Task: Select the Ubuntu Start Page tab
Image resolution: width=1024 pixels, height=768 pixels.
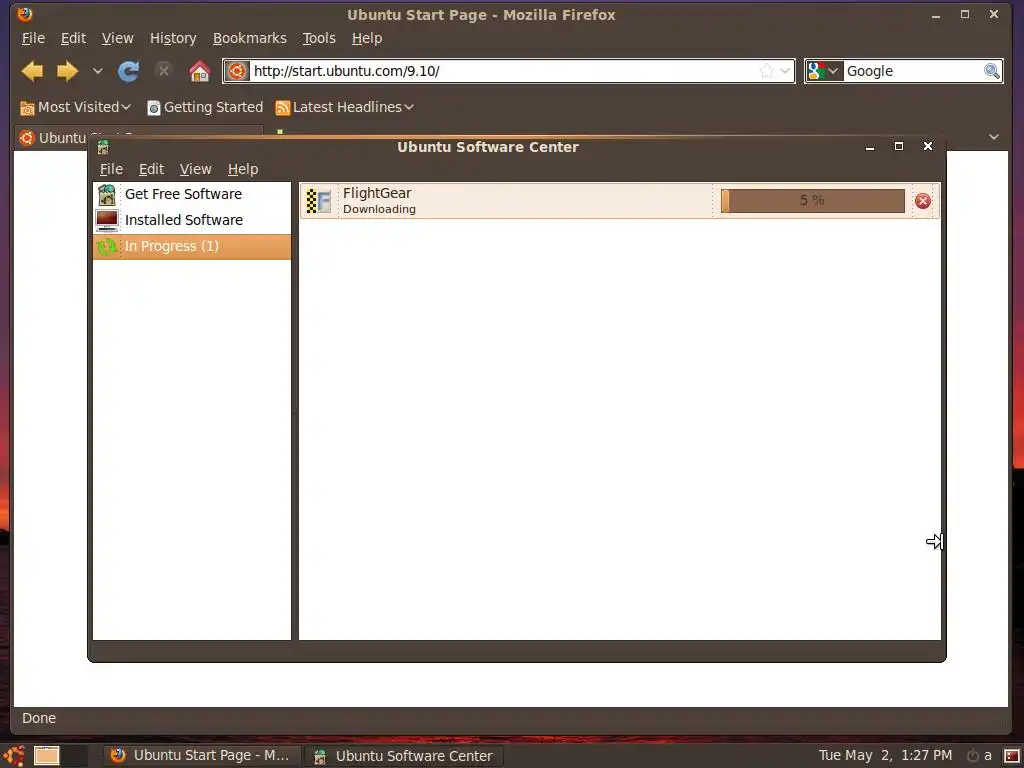Action: click(52, 138)
